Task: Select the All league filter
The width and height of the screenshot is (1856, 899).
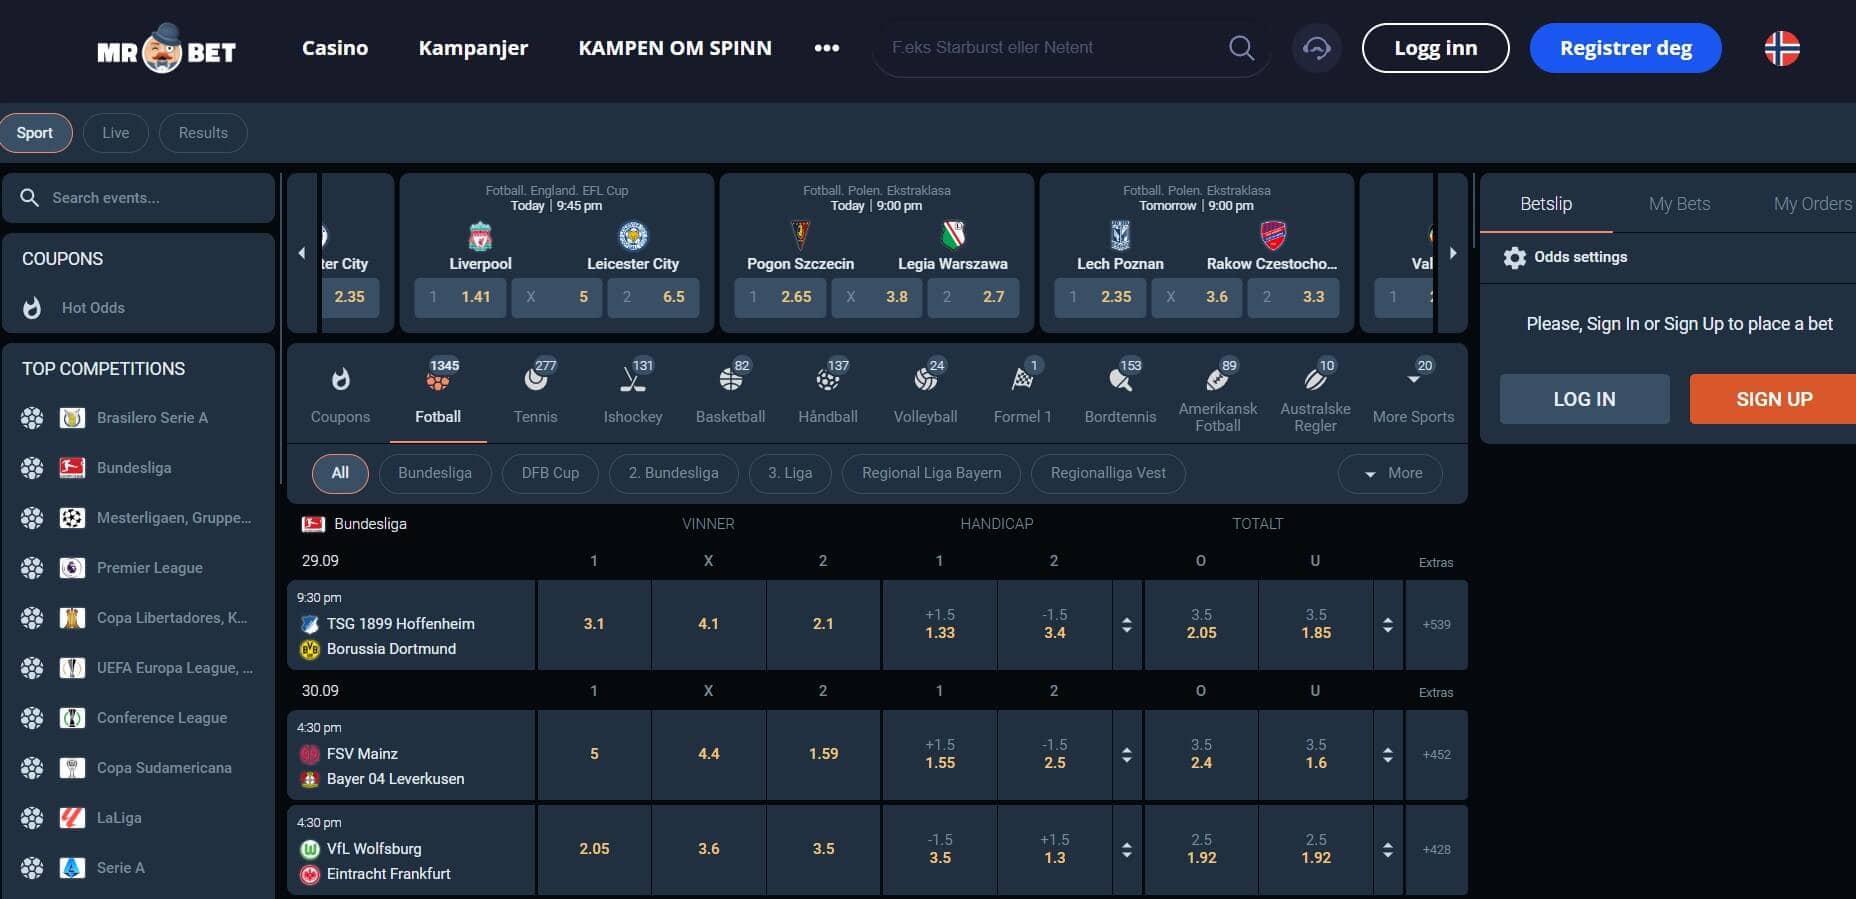Action: point(340,473)
